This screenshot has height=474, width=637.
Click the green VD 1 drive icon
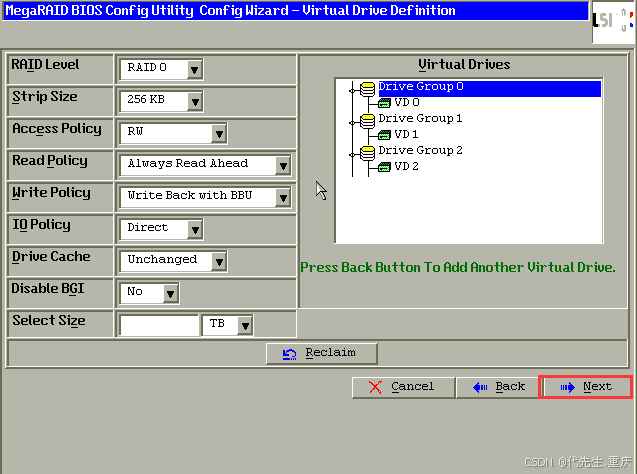384,135
